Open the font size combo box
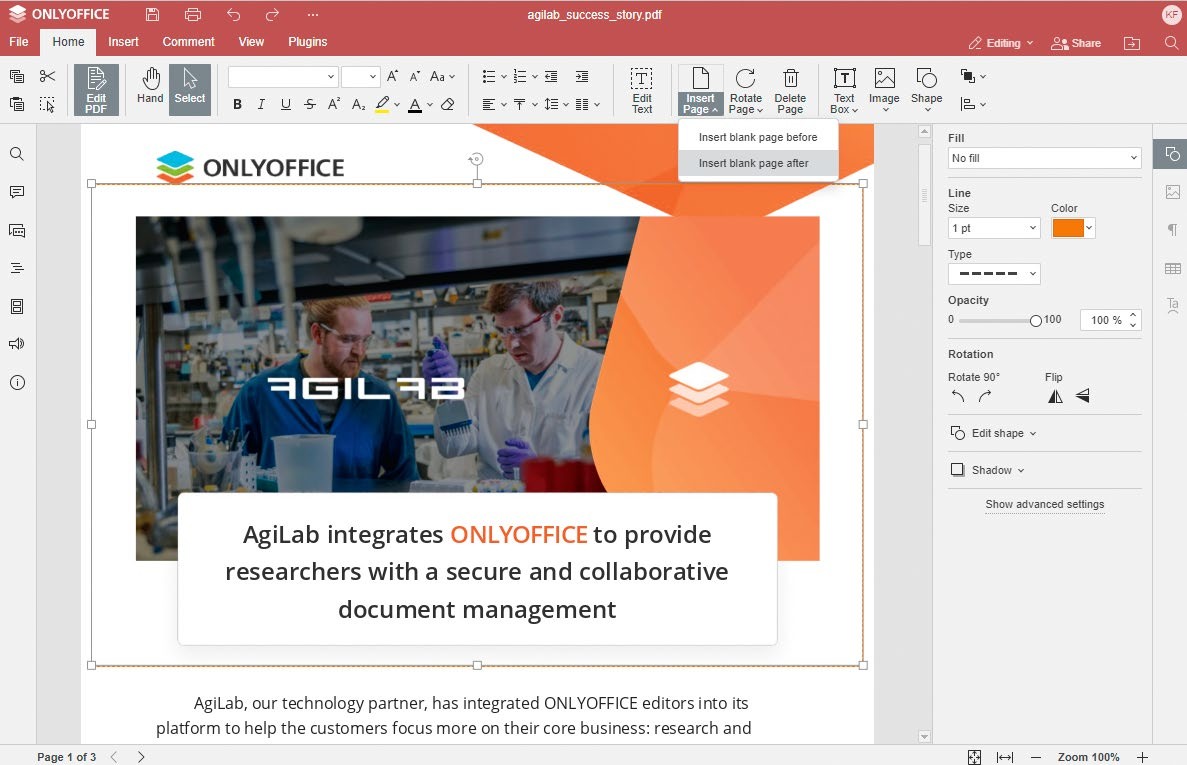 [360, 76]
